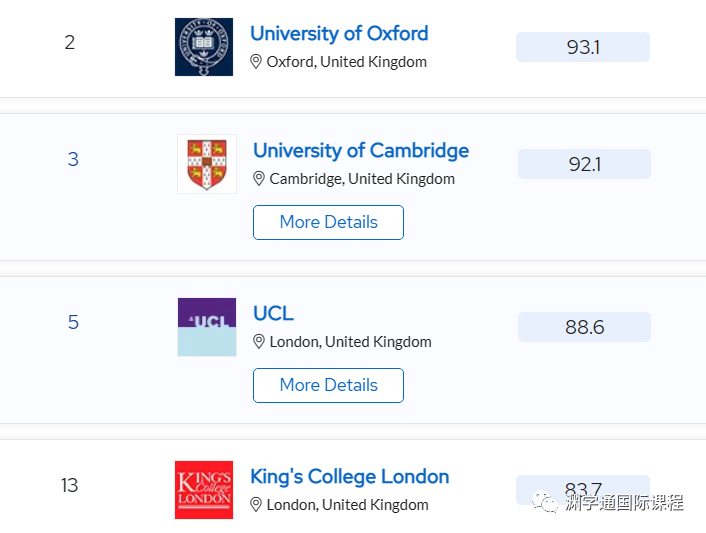This screenshot has height=533, width=706.
Task: Click the location pin under UCL
Action: [x=259, y=342]
